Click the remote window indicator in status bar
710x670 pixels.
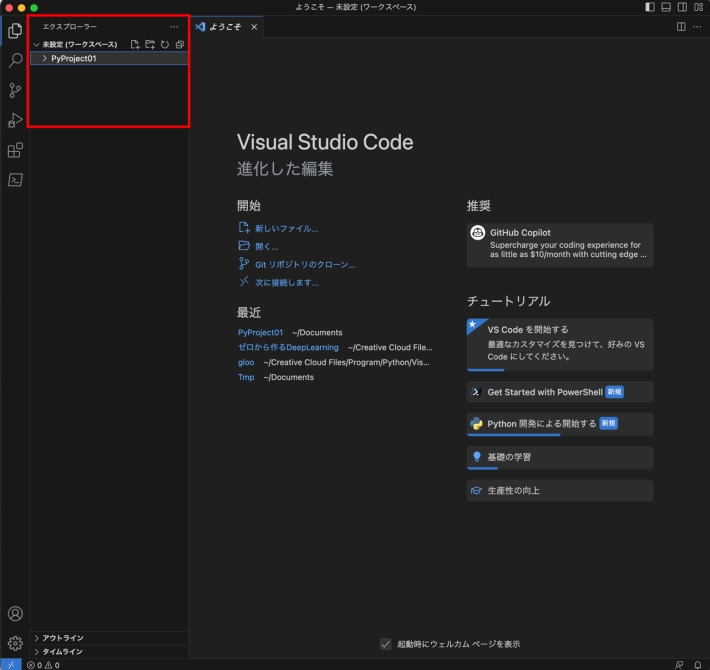[11, 665]
